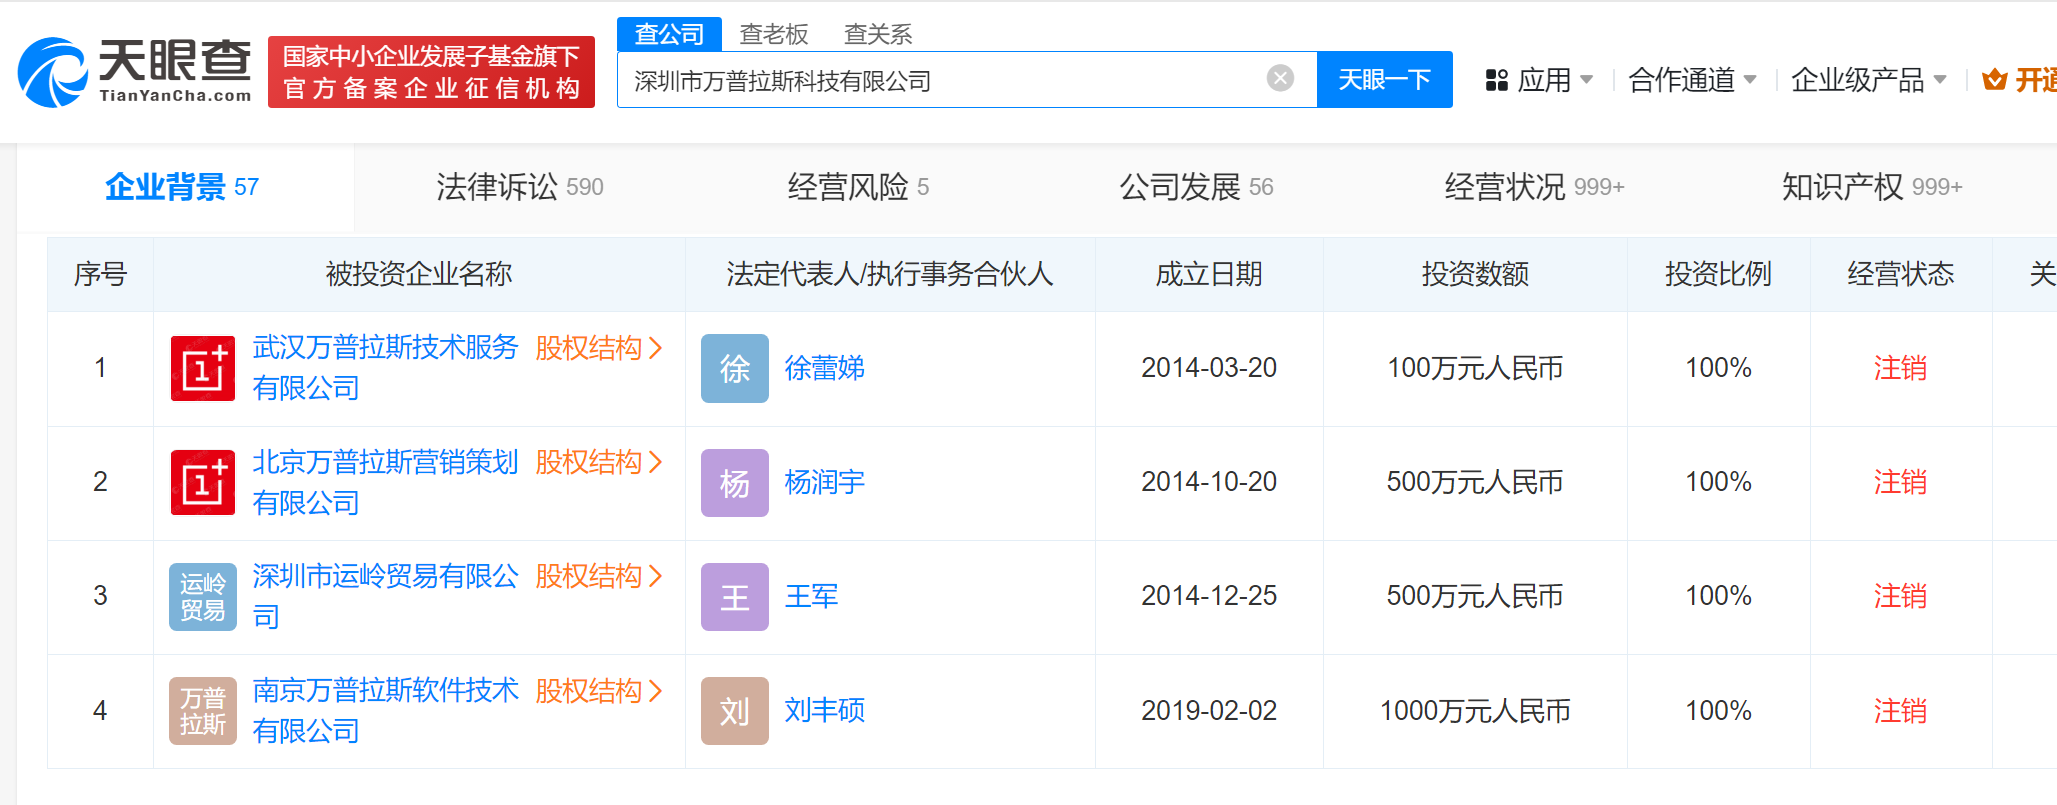Expand the 合作通道 dropdown
The width and height of the screenshot is (2057, 805).
click(1692, 80)
